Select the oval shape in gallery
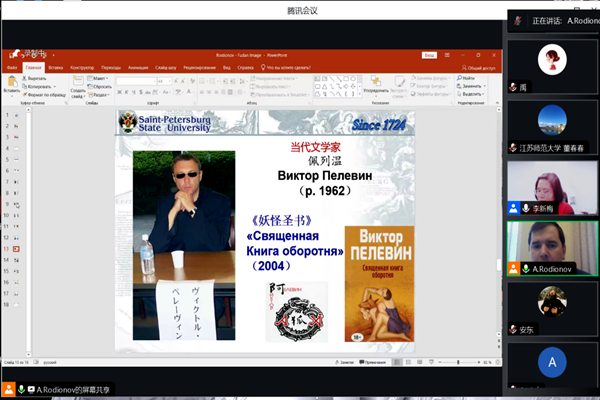This screenshot has height=400, width=600. click(x=353, y=79)
